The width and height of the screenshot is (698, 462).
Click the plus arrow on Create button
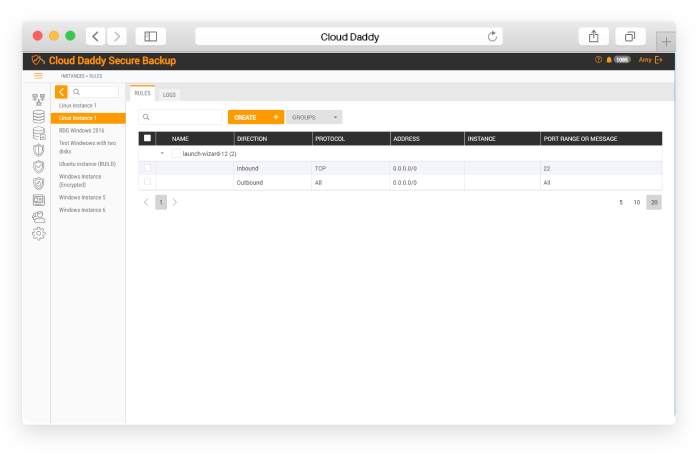[x=275, y=117]
